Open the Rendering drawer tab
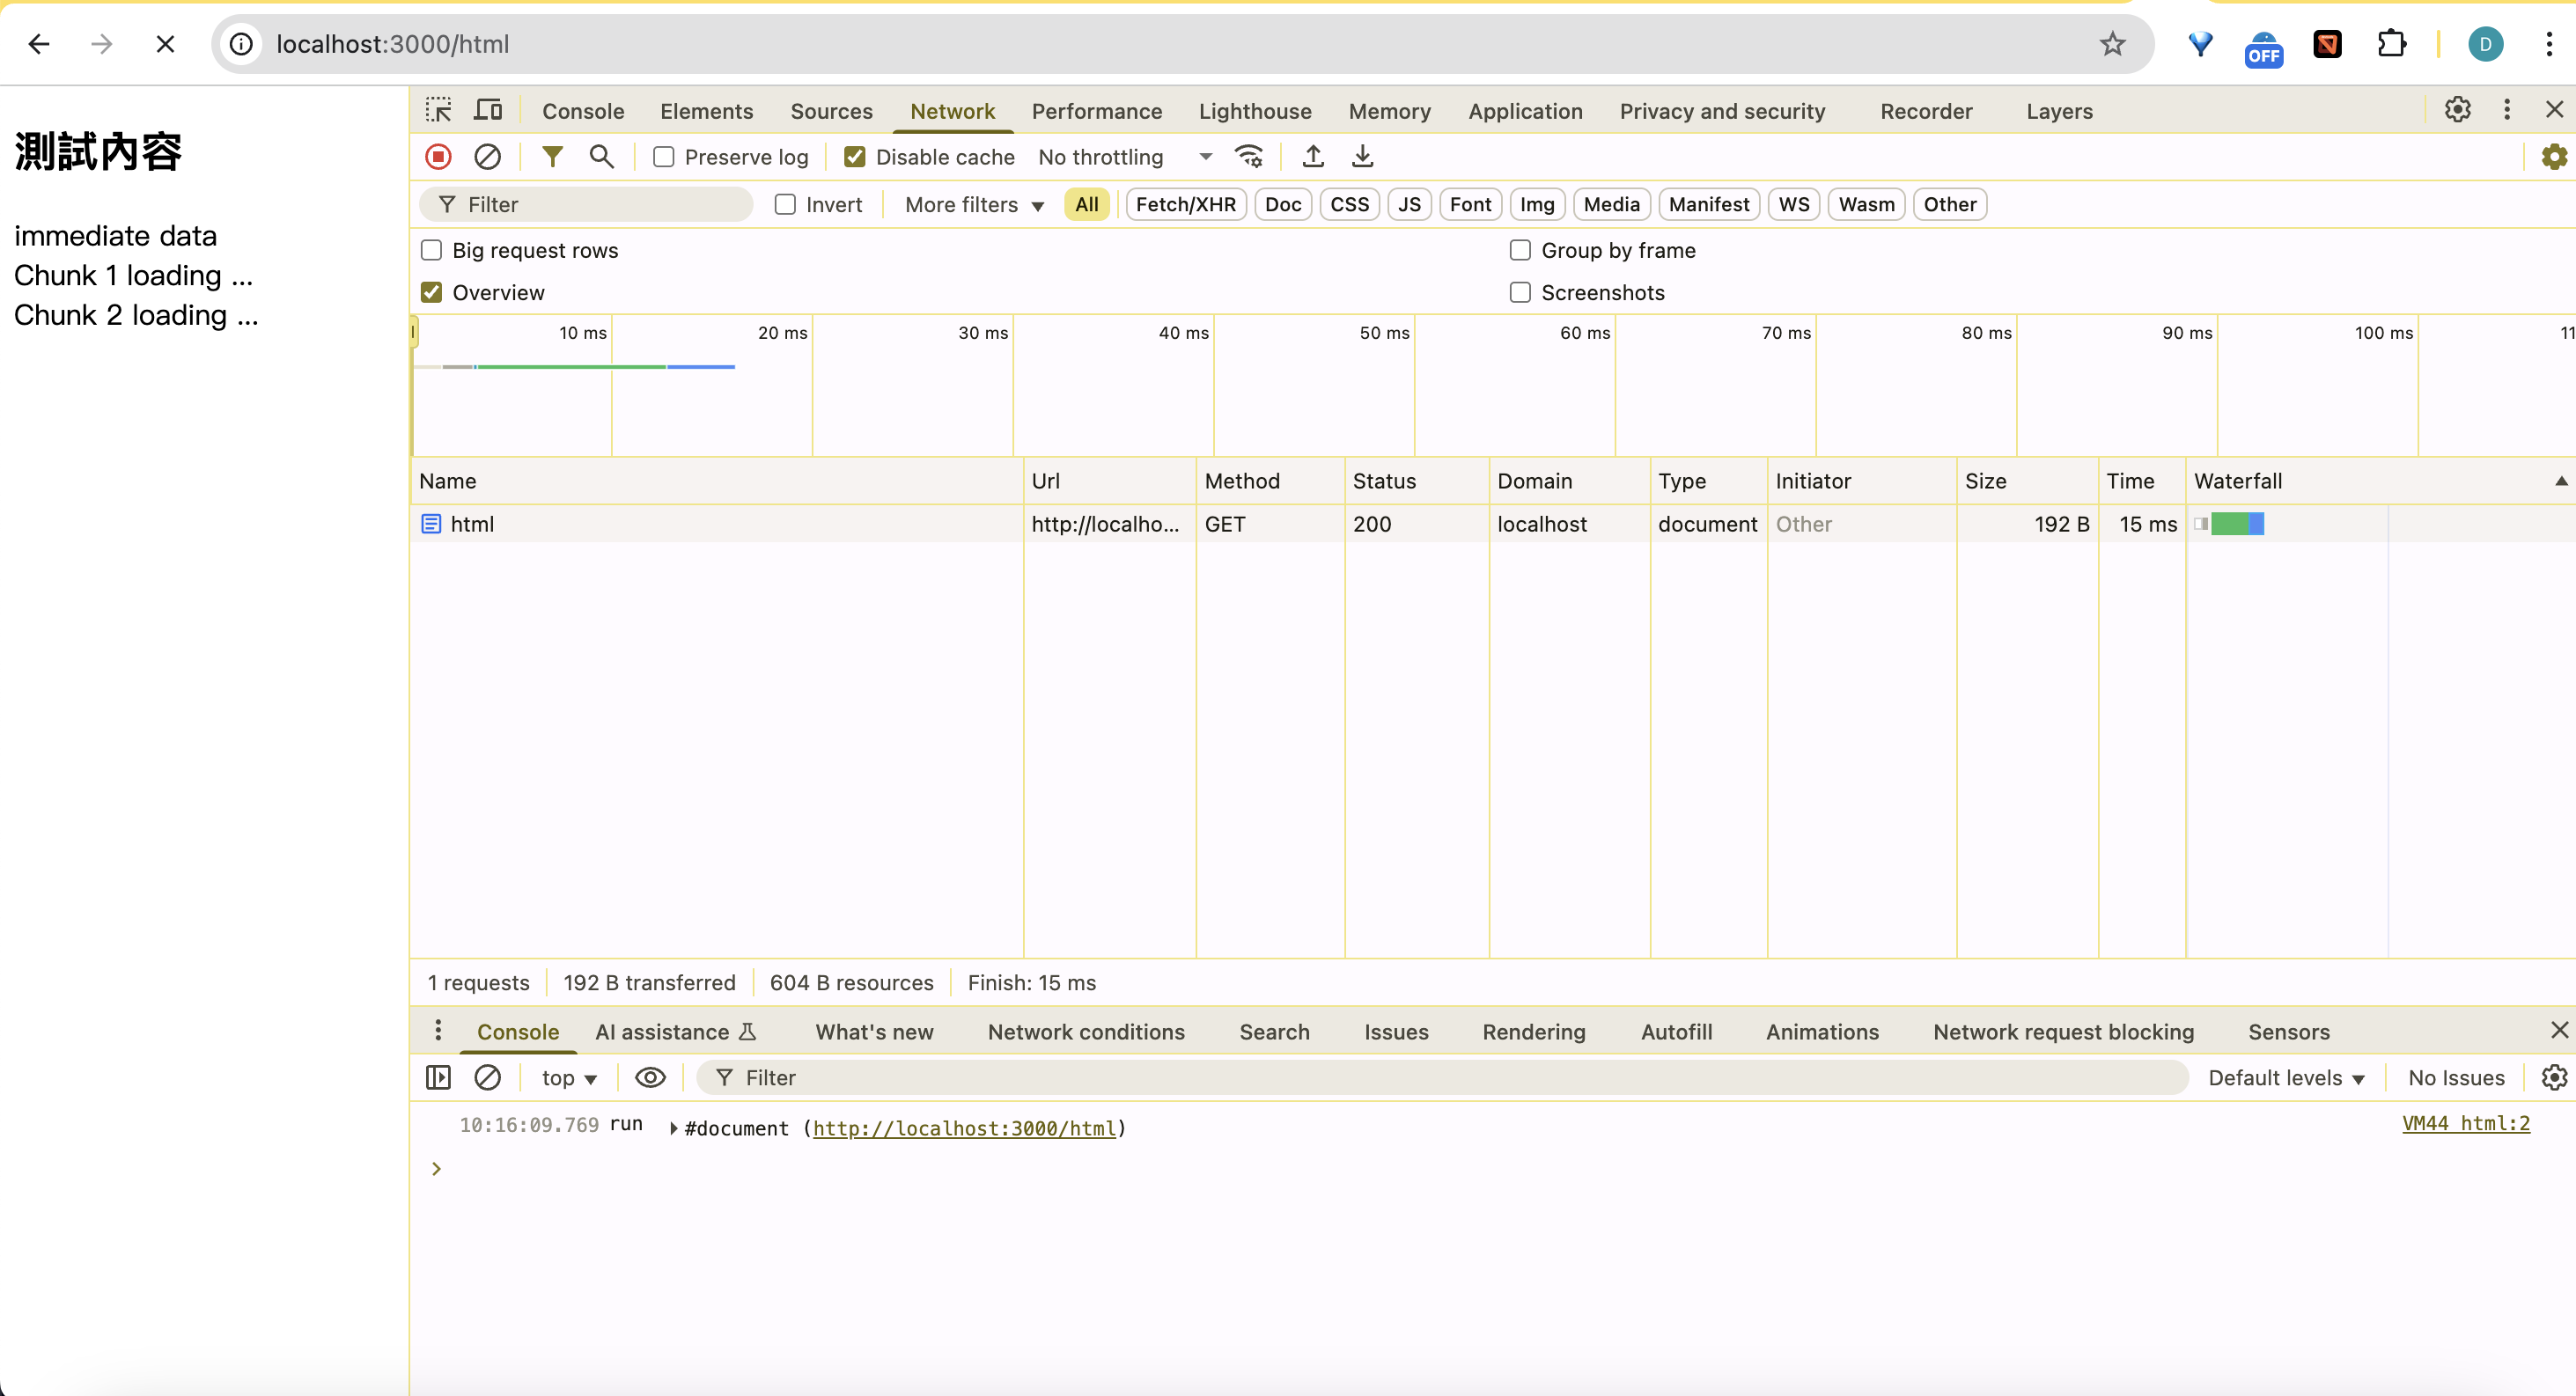Viewport: 2576px width, 1396px height. click(x=1533, y=1031)
